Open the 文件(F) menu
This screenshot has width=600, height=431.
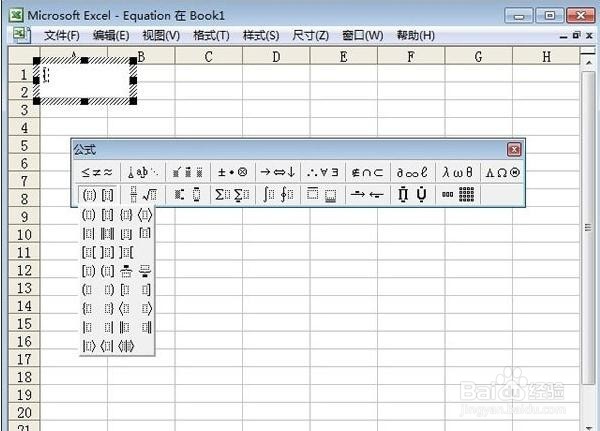click(62, 36)
